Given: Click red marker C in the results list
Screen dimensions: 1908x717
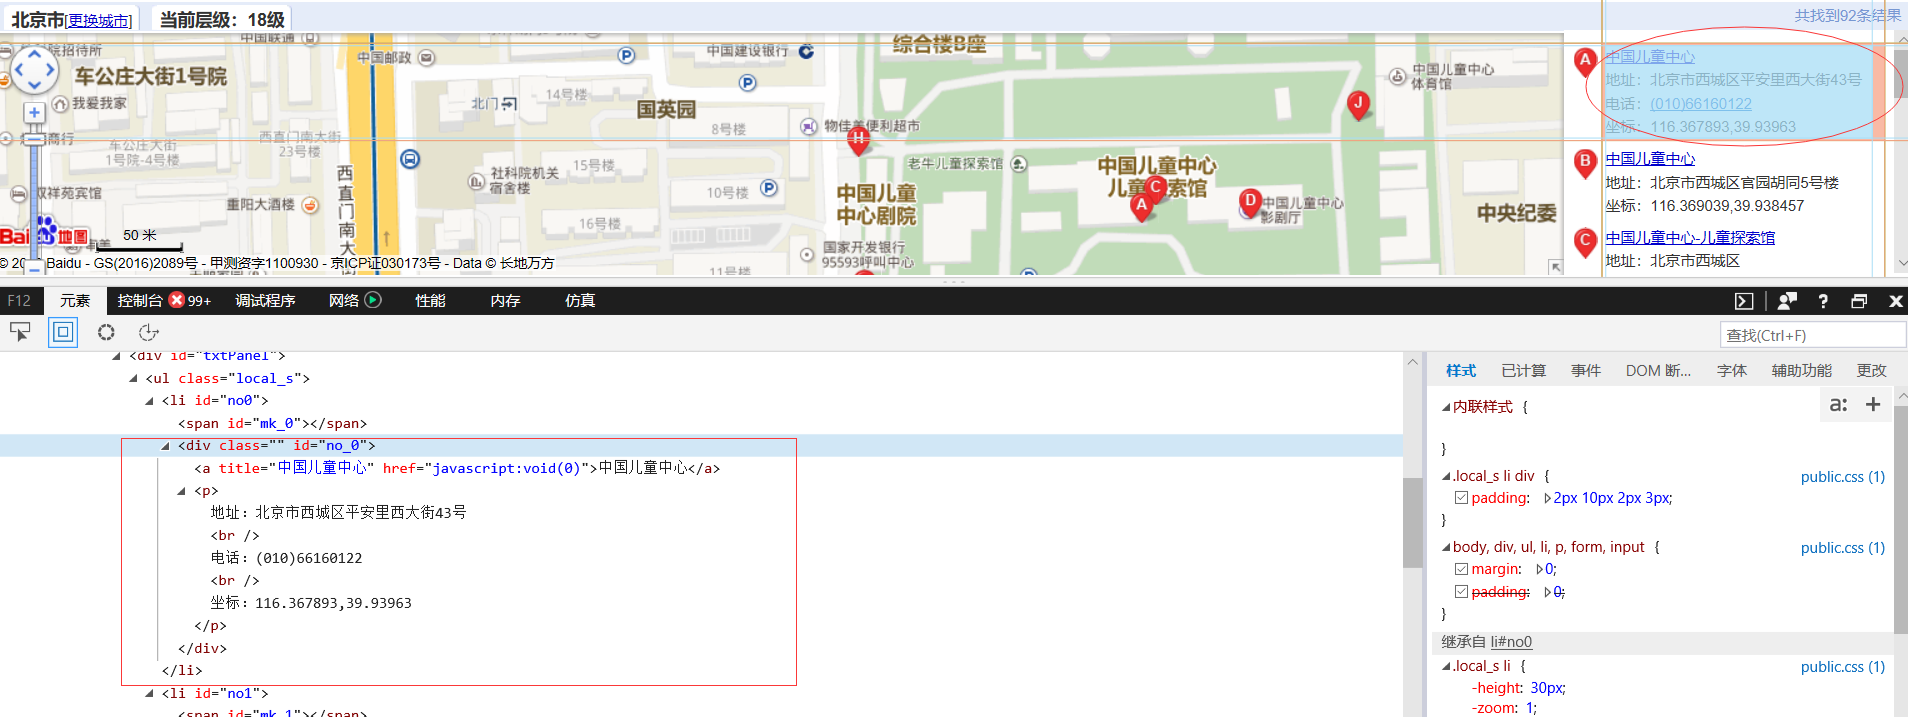Looking at the screenshot, I should [1585, 243].
